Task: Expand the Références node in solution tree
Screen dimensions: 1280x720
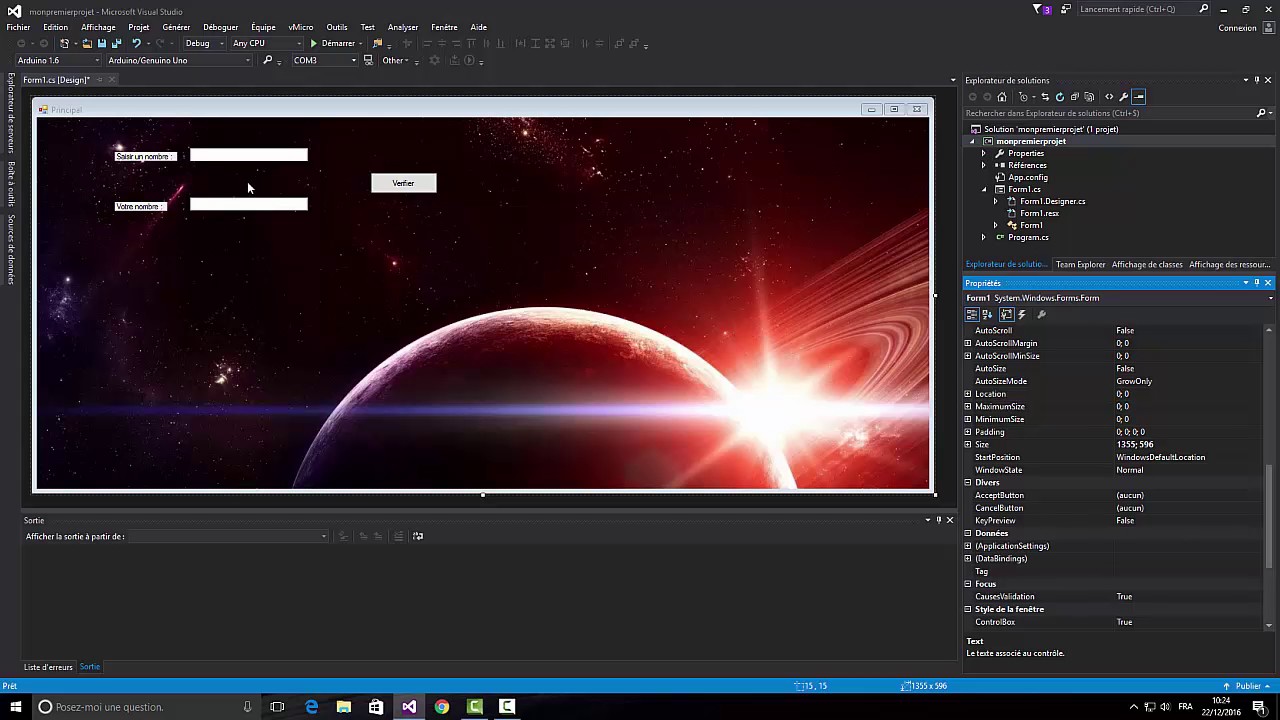Action: [983, 165]
